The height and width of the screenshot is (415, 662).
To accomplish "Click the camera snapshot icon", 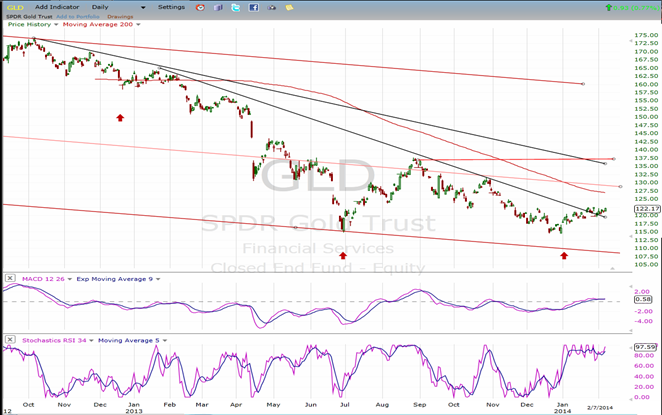I will (271, 7).
